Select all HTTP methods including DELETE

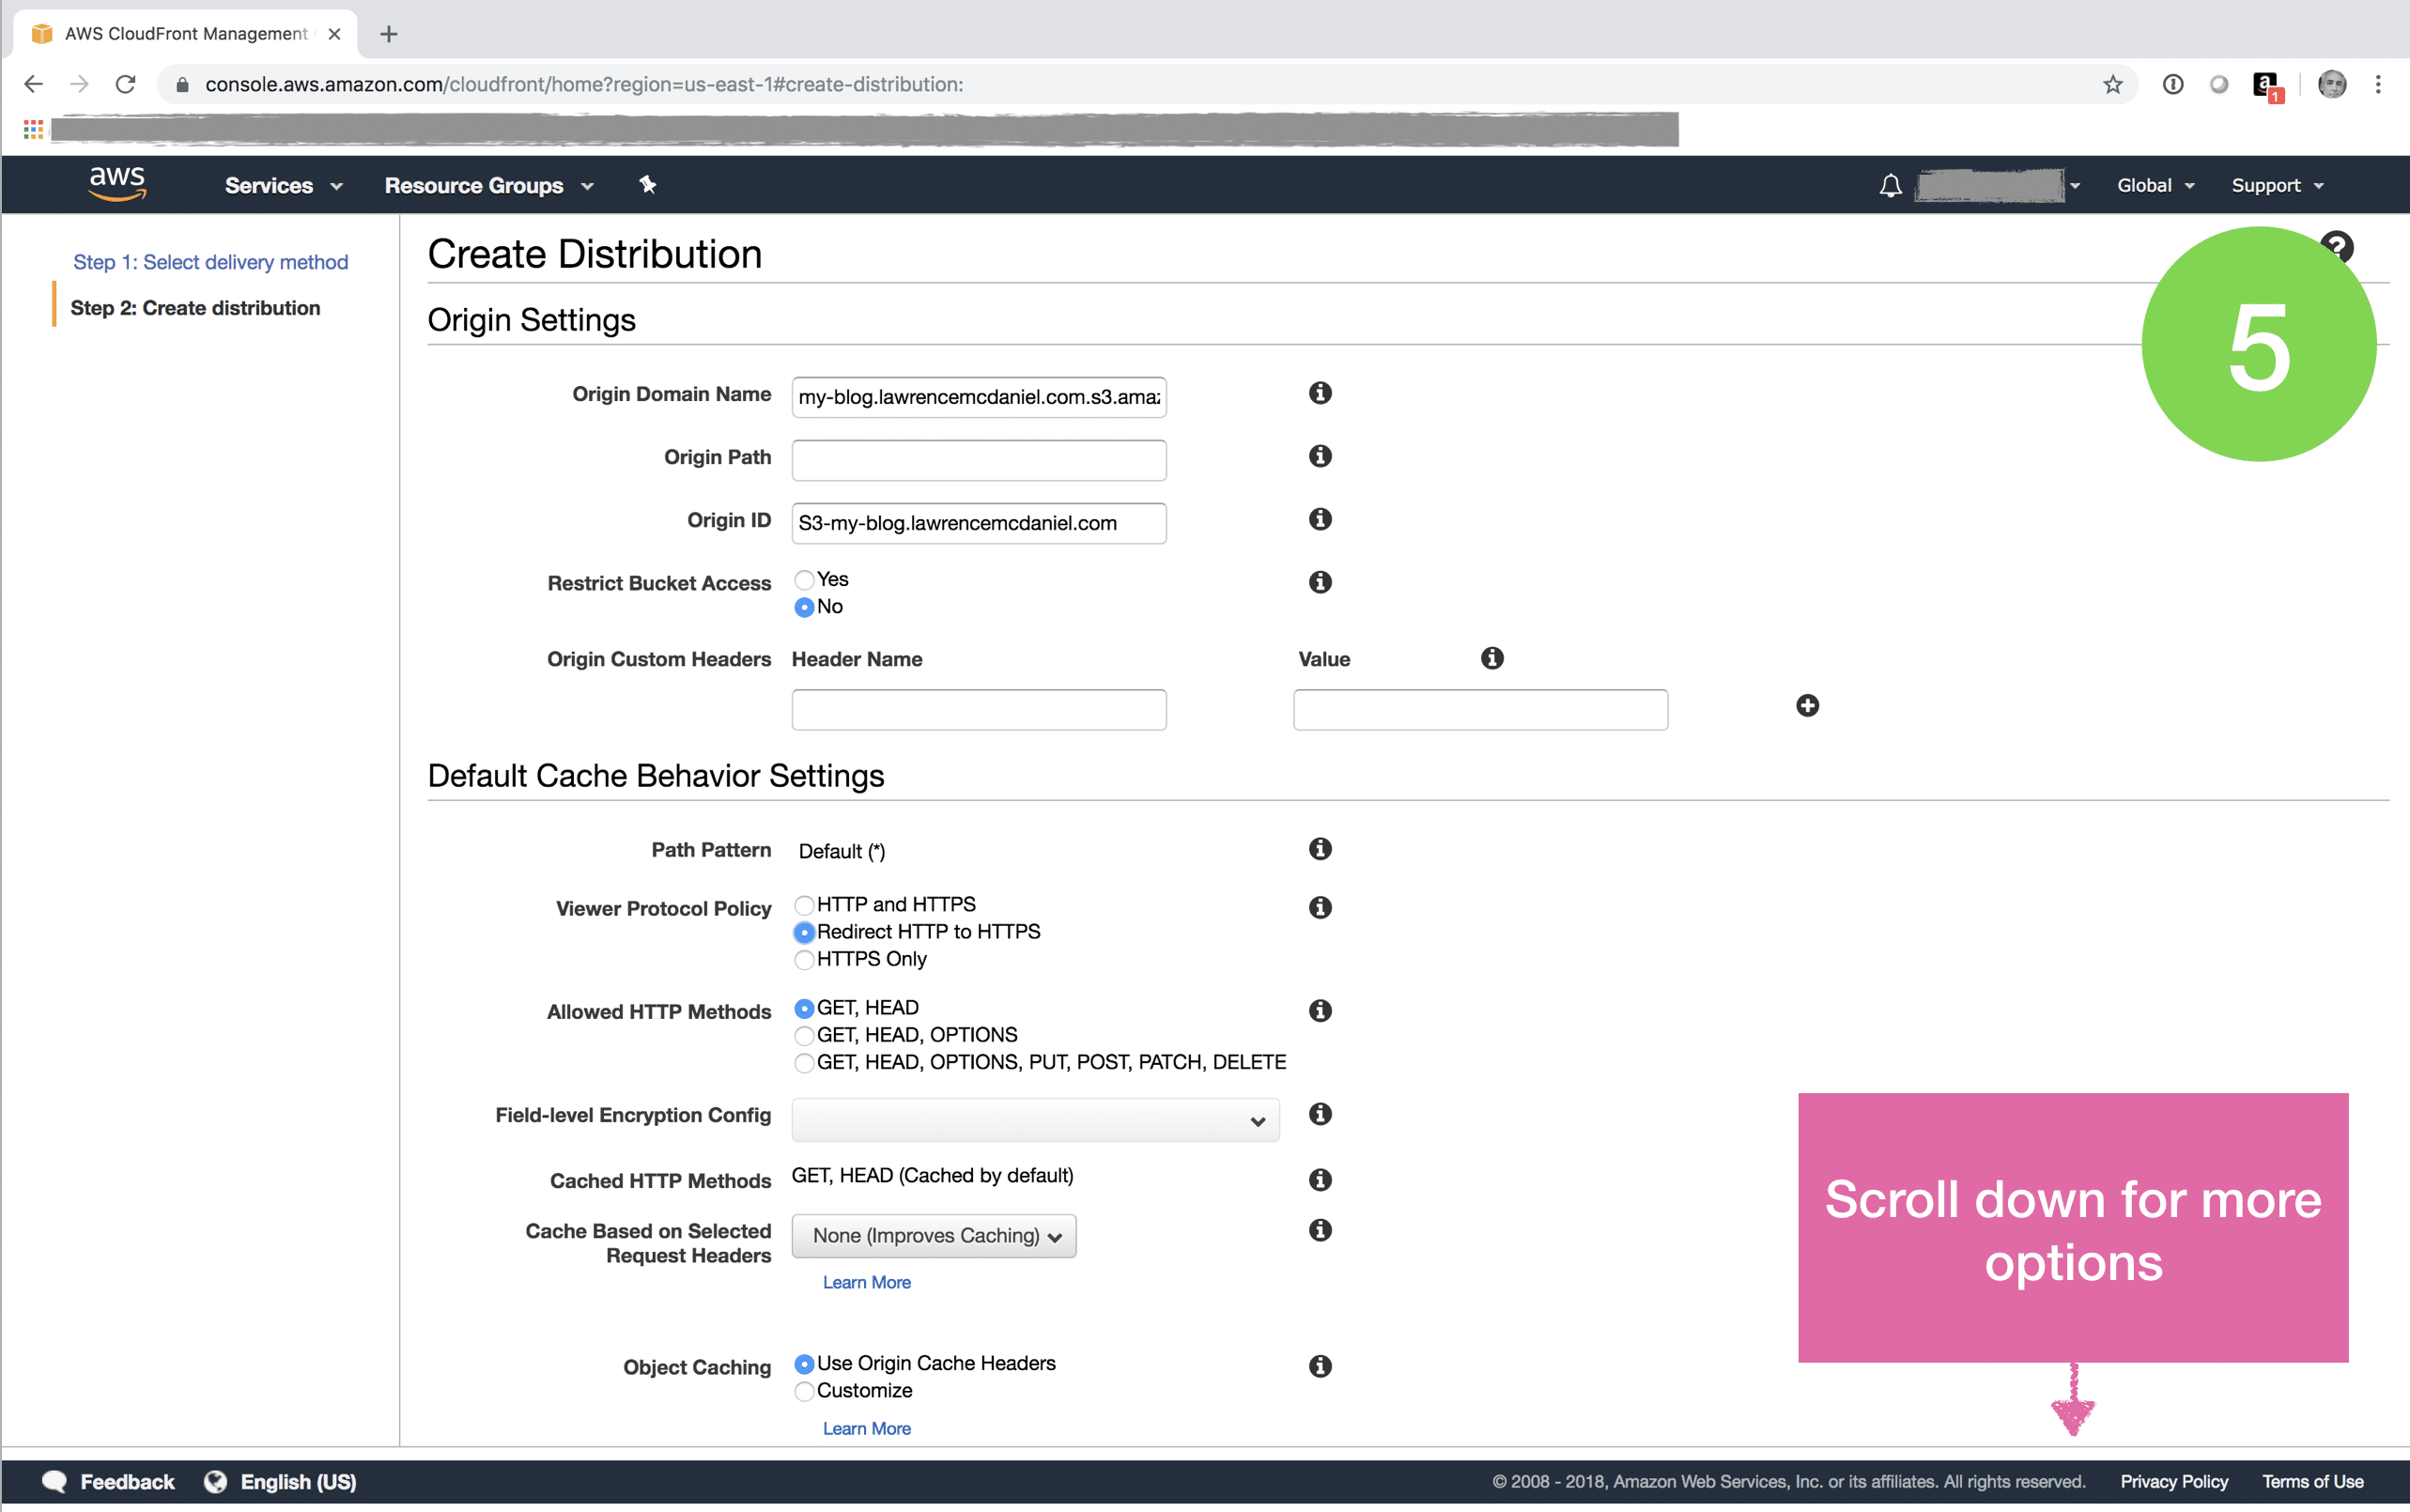804,1063
